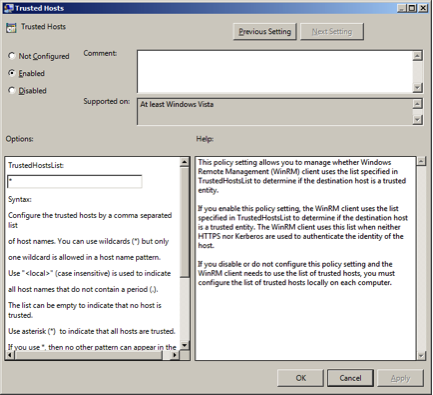Click the Trusted Hosts policy icon
Viewport: 433px width, 395px height.
(11, 28)
